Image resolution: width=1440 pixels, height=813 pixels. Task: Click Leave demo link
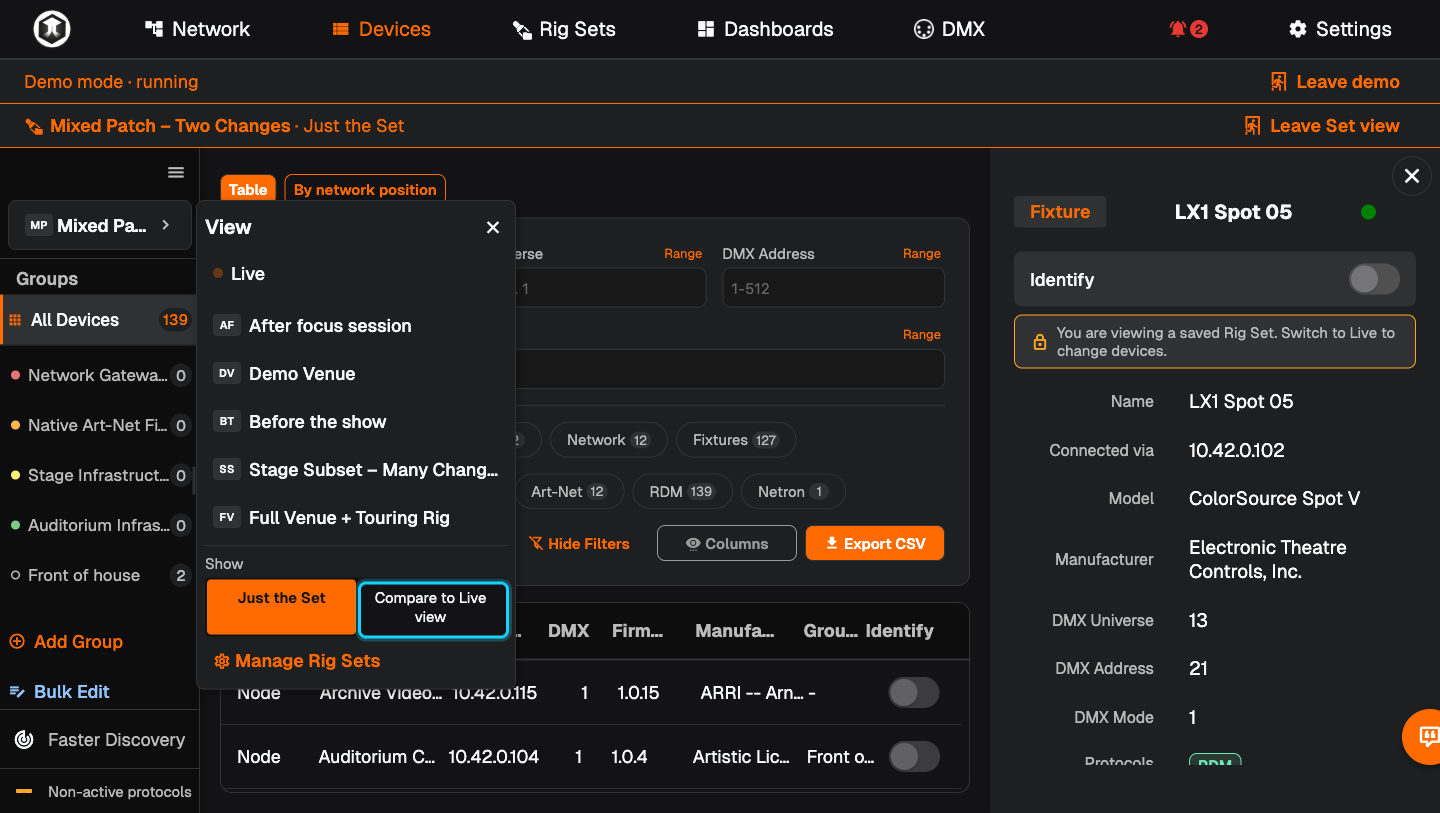point(1335,82)
